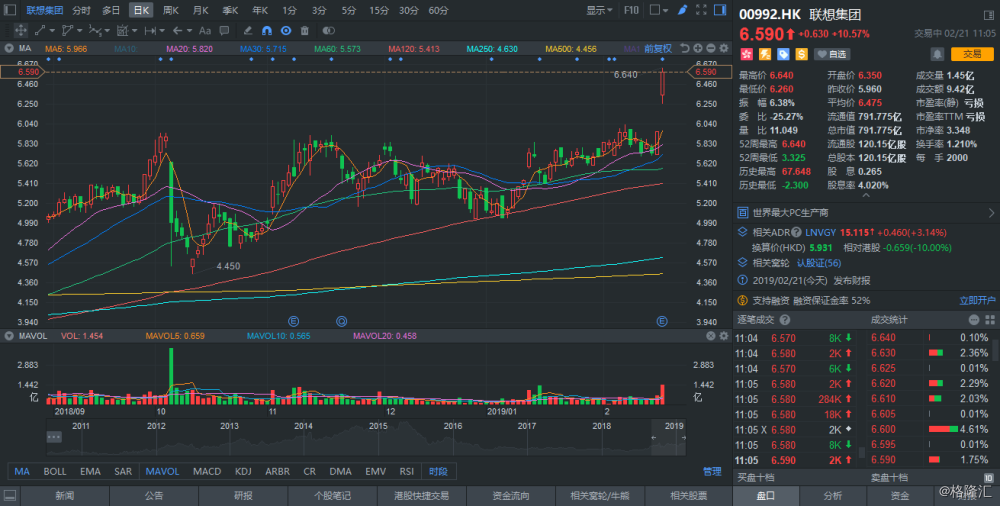Open wave tool dropdown arrow

click(x=107, y=31)
